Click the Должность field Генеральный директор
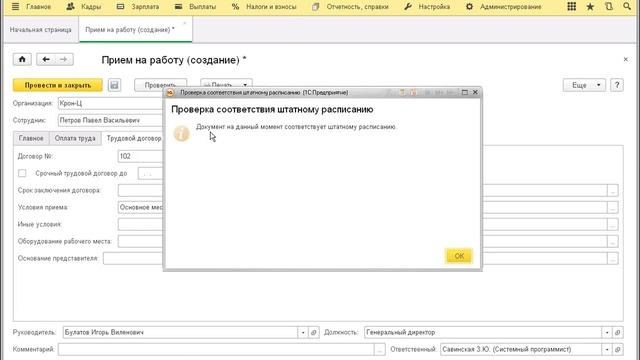640x360 pixels. coord(483,332)
